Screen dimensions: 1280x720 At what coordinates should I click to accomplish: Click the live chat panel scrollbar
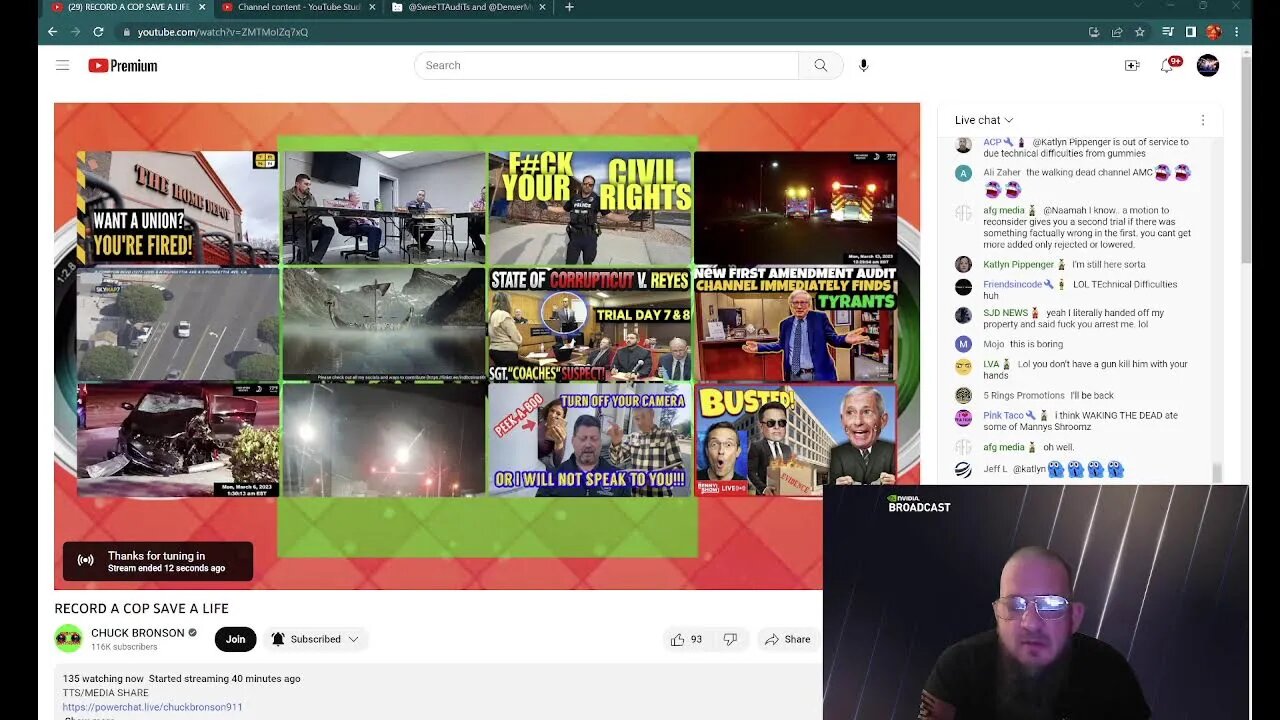tap(1217, 473)
